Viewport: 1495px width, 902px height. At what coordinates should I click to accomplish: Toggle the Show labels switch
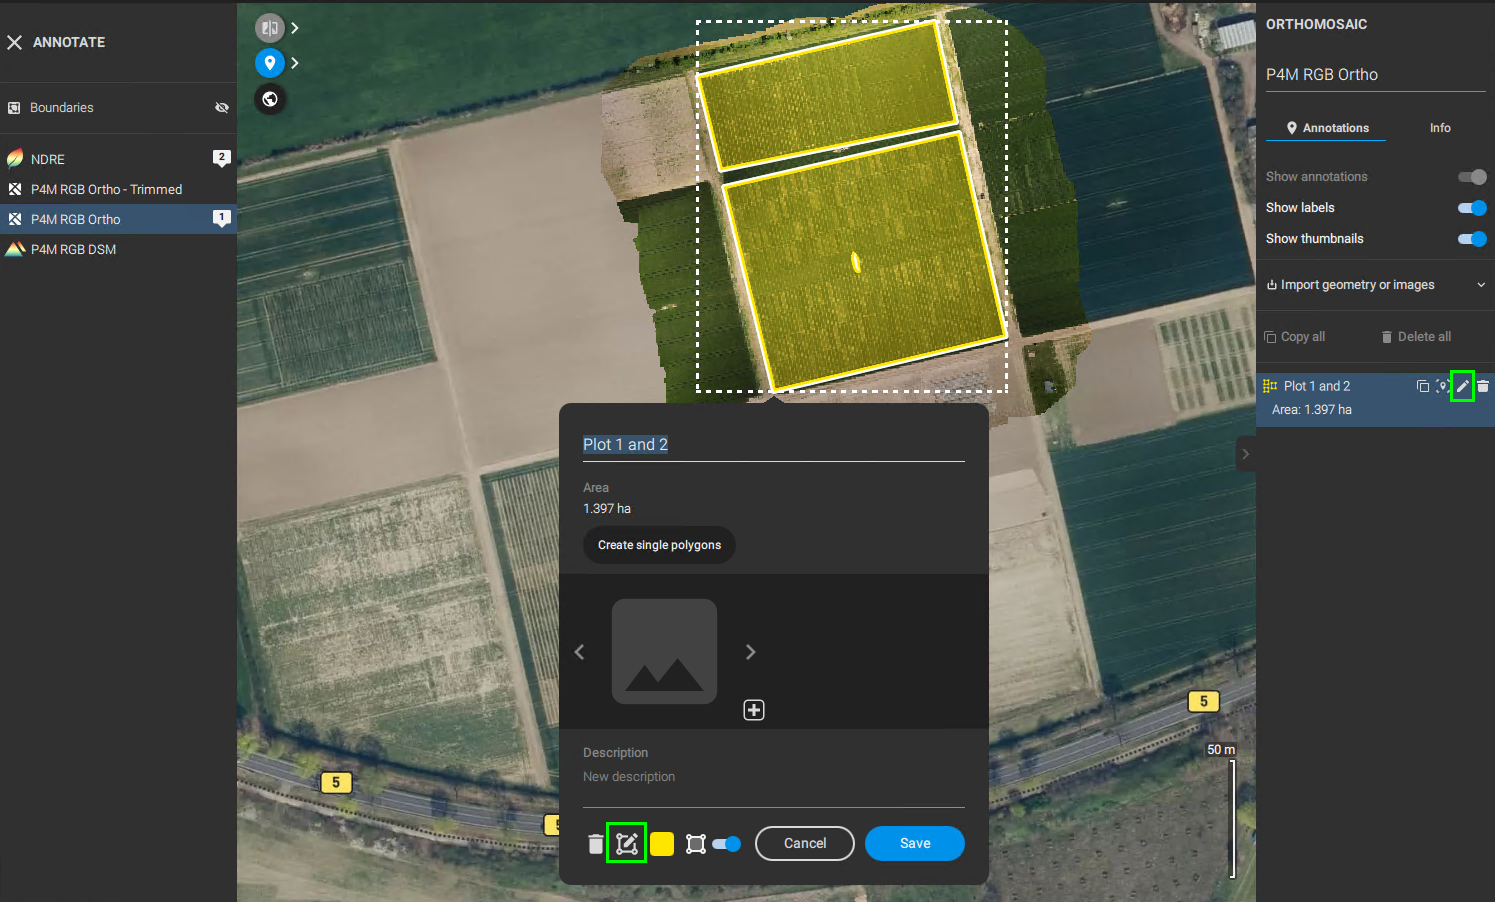click(1472, 208)
